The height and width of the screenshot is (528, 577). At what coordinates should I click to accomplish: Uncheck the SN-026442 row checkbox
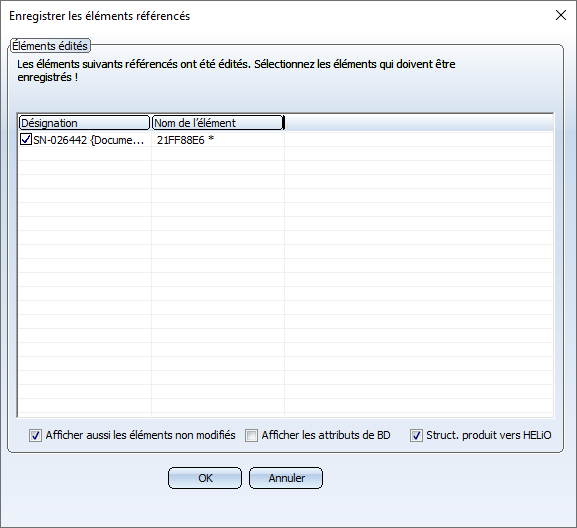26,139
